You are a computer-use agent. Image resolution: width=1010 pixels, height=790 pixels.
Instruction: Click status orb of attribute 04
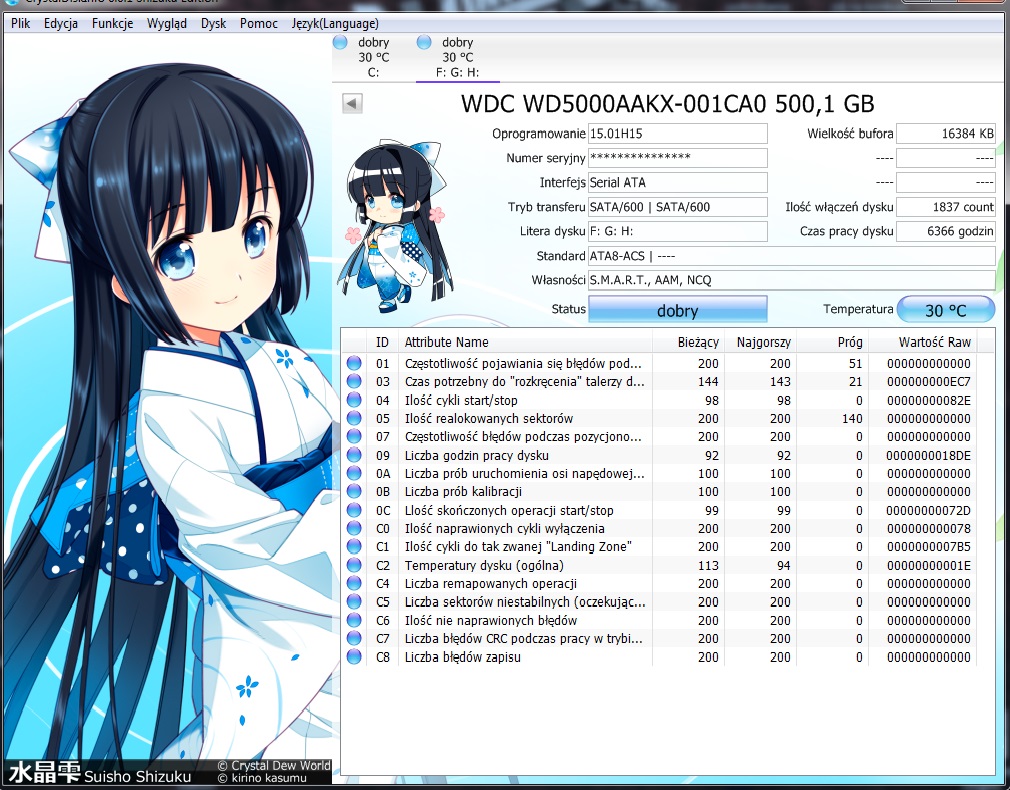[x=354, y=400]
